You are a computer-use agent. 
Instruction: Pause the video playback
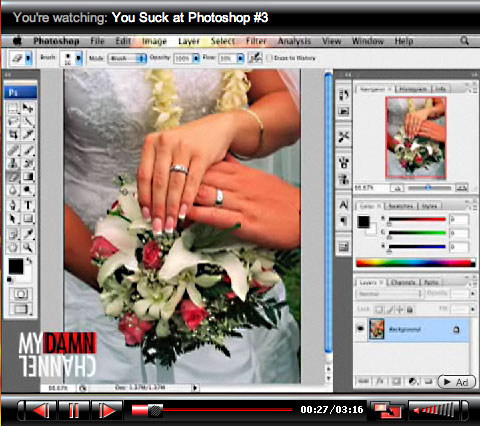click(74, 410)
